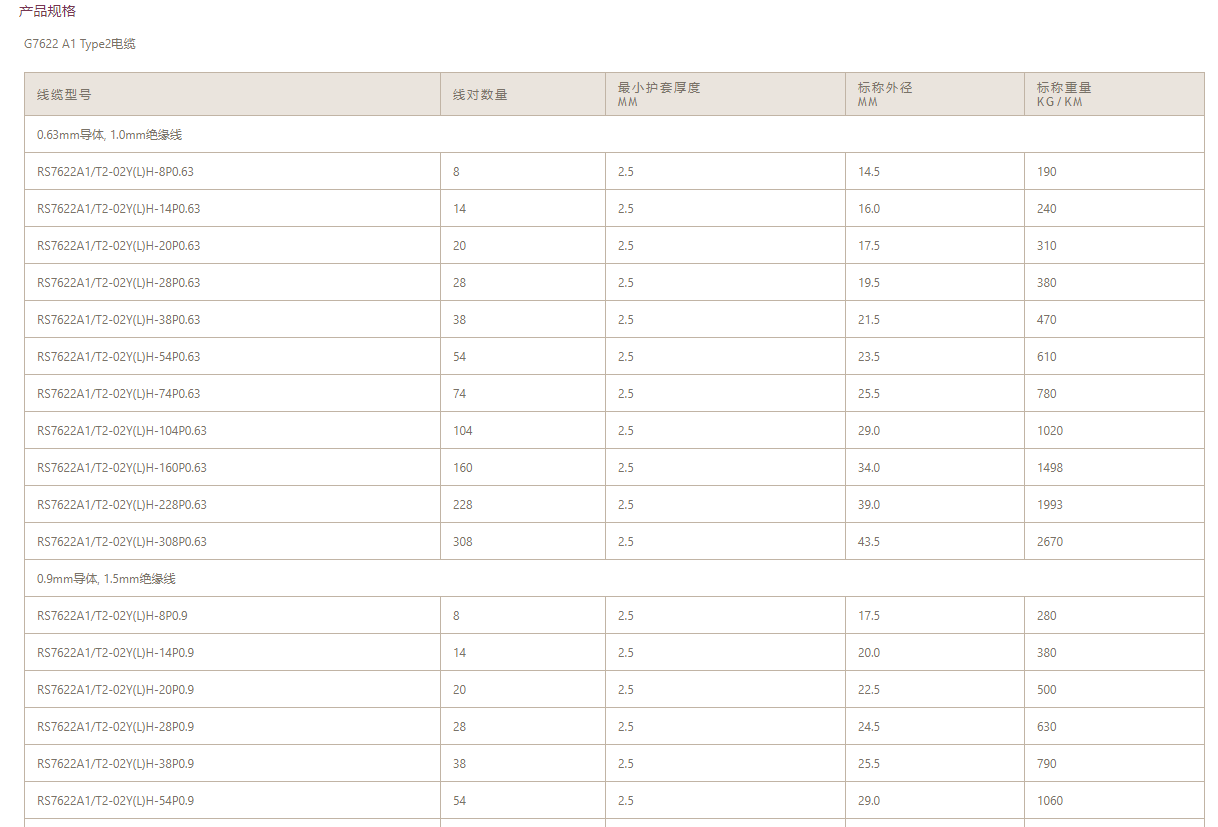This screenshot has width=1218, height=827.
Task: Select the 0.63mm导体, 1.0mm绝缘线 group row
Action: point(109,134)
